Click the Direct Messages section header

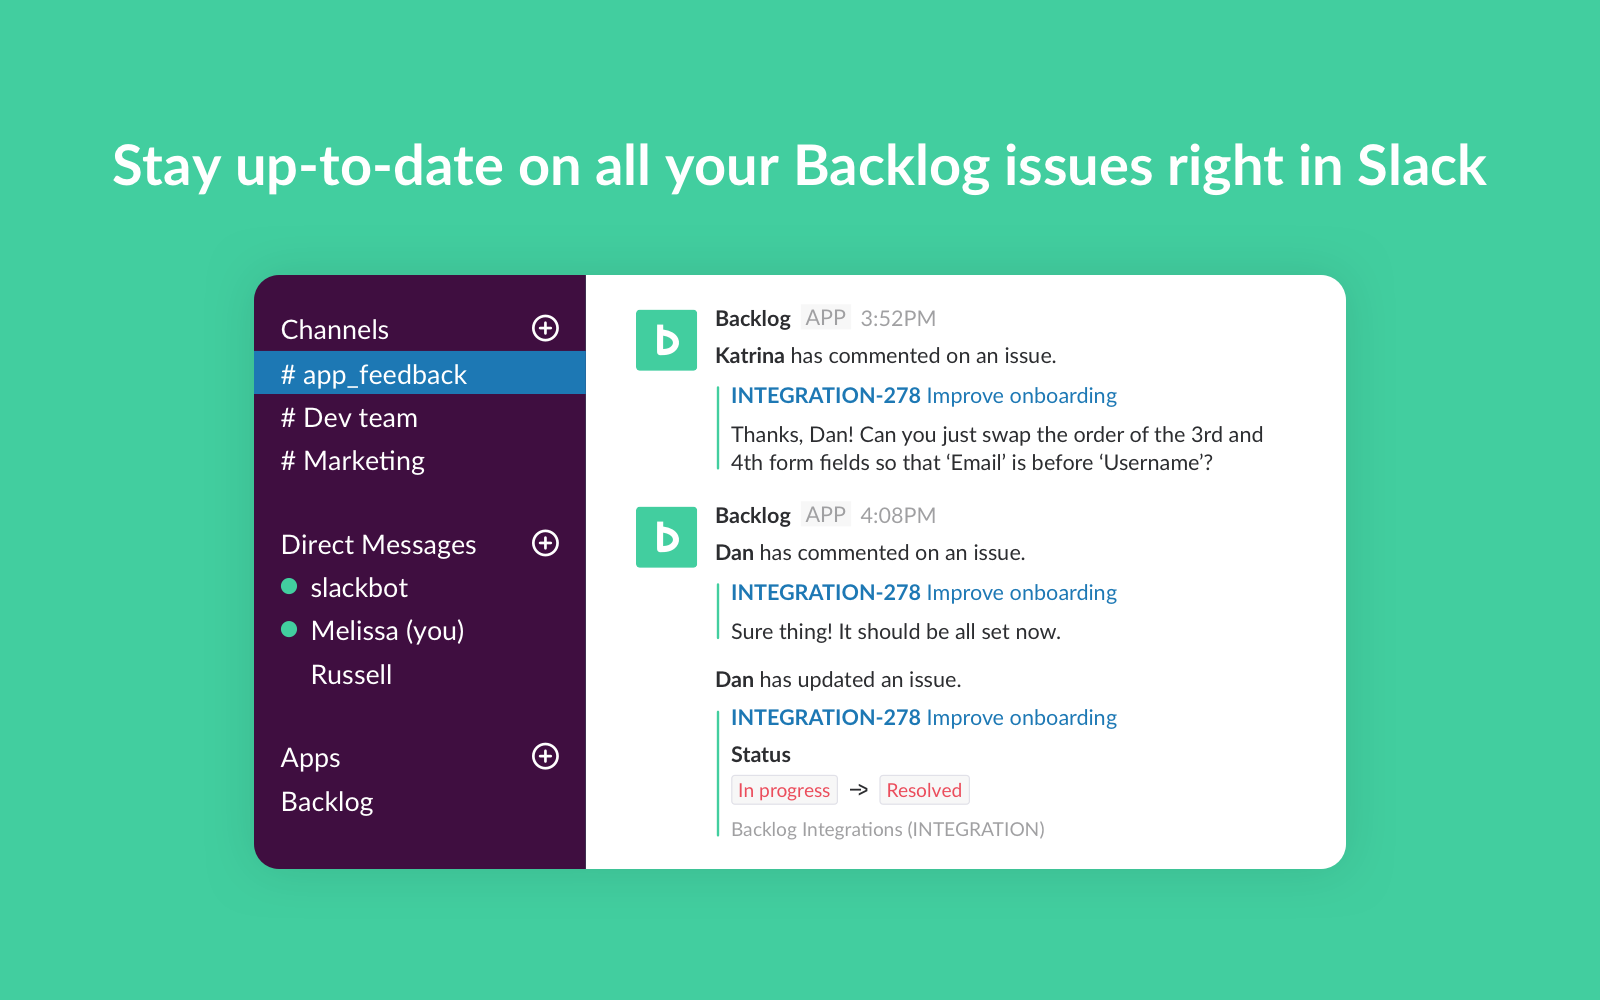378,545
